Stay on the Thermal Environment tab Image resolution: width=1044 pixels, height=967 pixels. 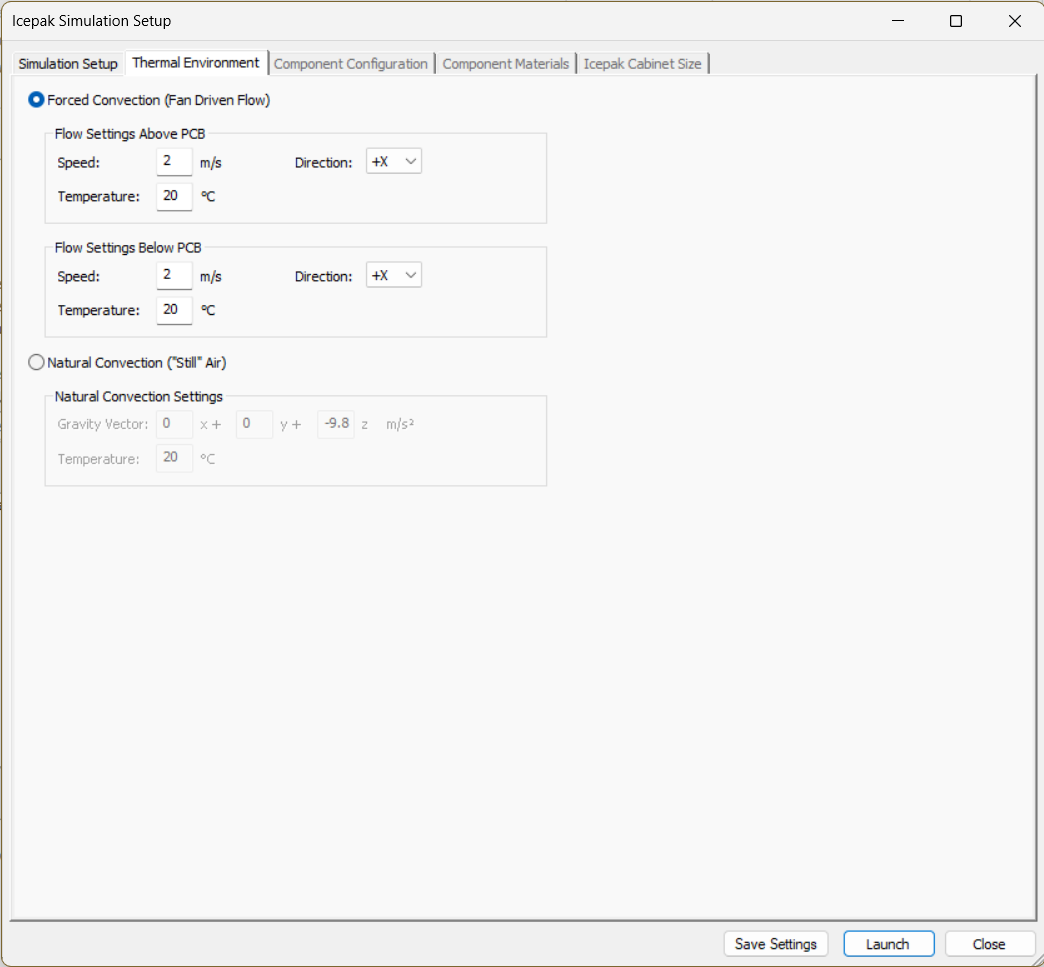[196, 62]
